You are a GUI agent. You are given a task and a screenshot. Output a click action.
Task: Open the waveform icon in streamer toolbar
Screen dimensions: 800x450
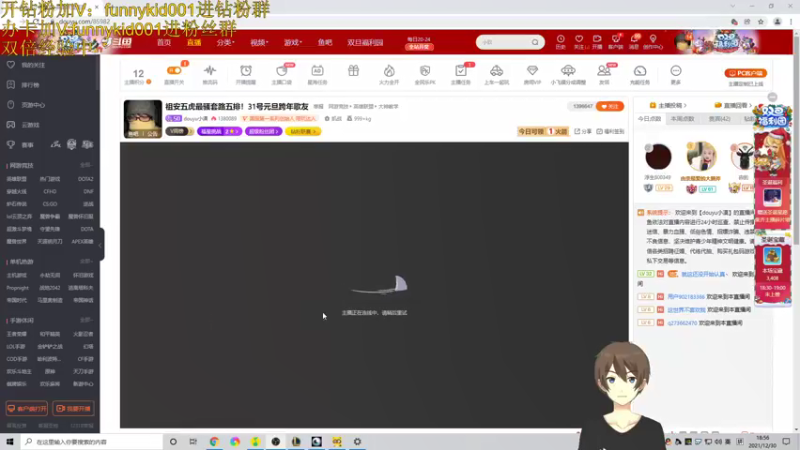pos(210,70)
